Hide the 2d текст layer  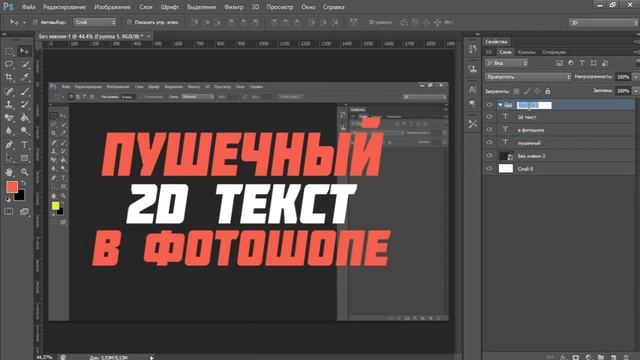pos(489,117)
